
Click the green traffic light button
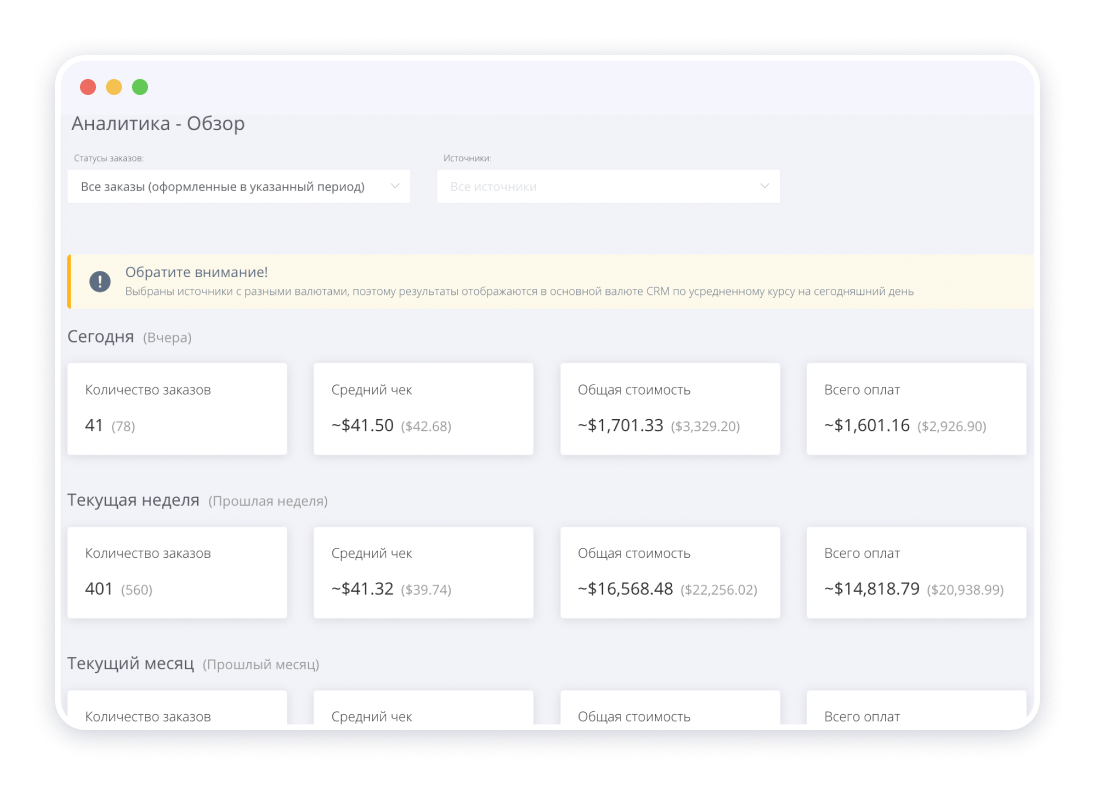coord(140,87)
